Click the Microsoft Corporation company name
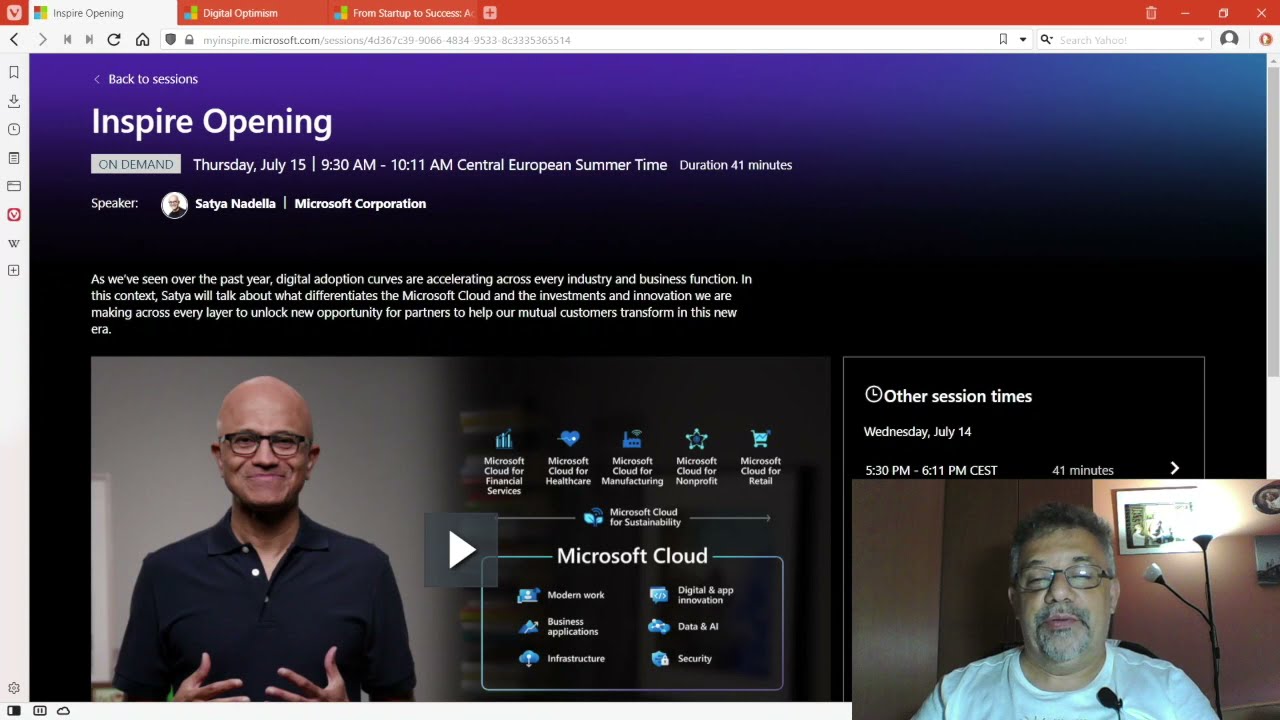 360,203
